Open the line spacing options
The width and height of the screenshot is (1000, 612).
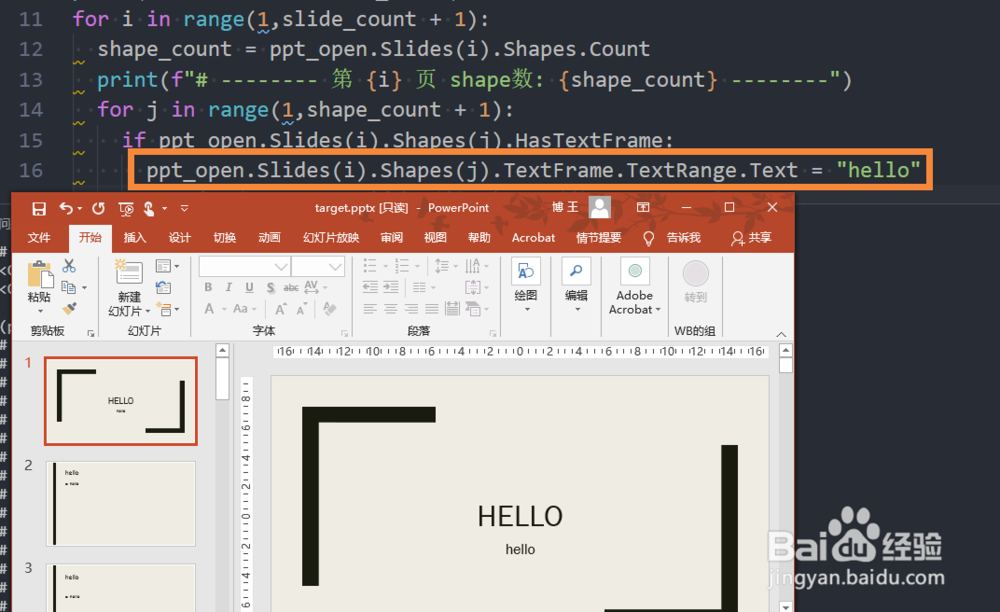[x=446, y=265]
